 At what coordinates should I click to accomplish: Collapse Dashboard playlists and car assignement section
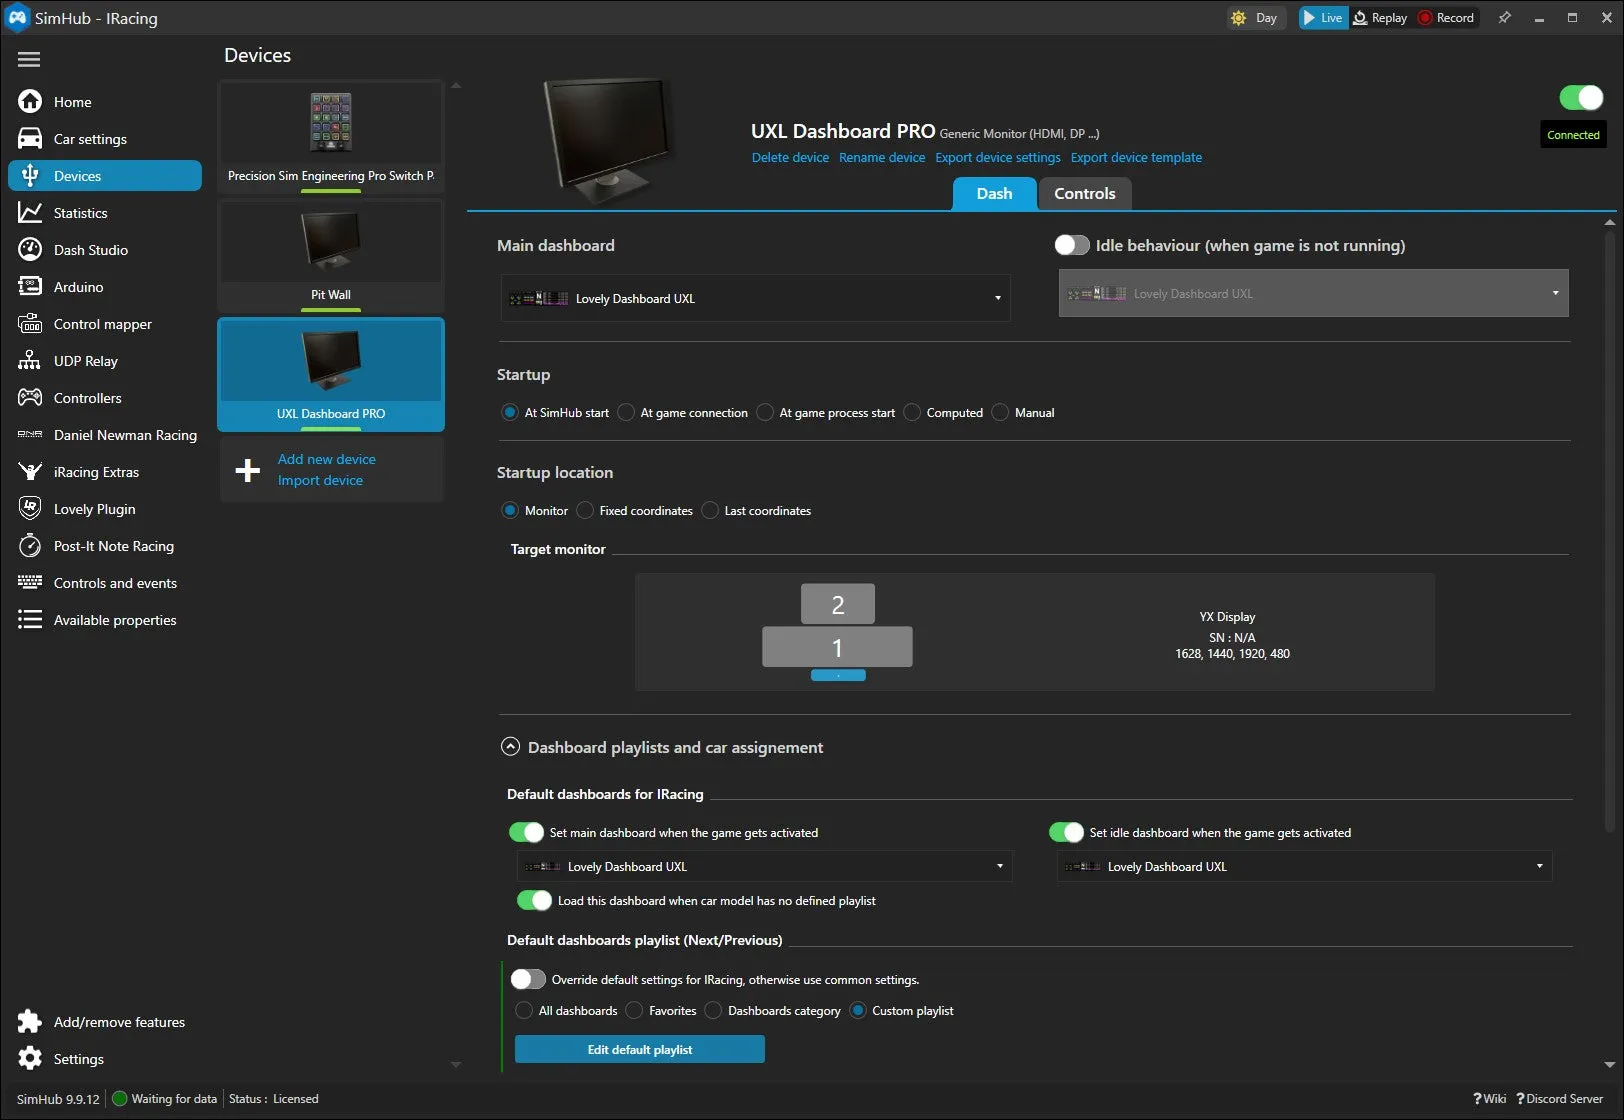[510, 746]
